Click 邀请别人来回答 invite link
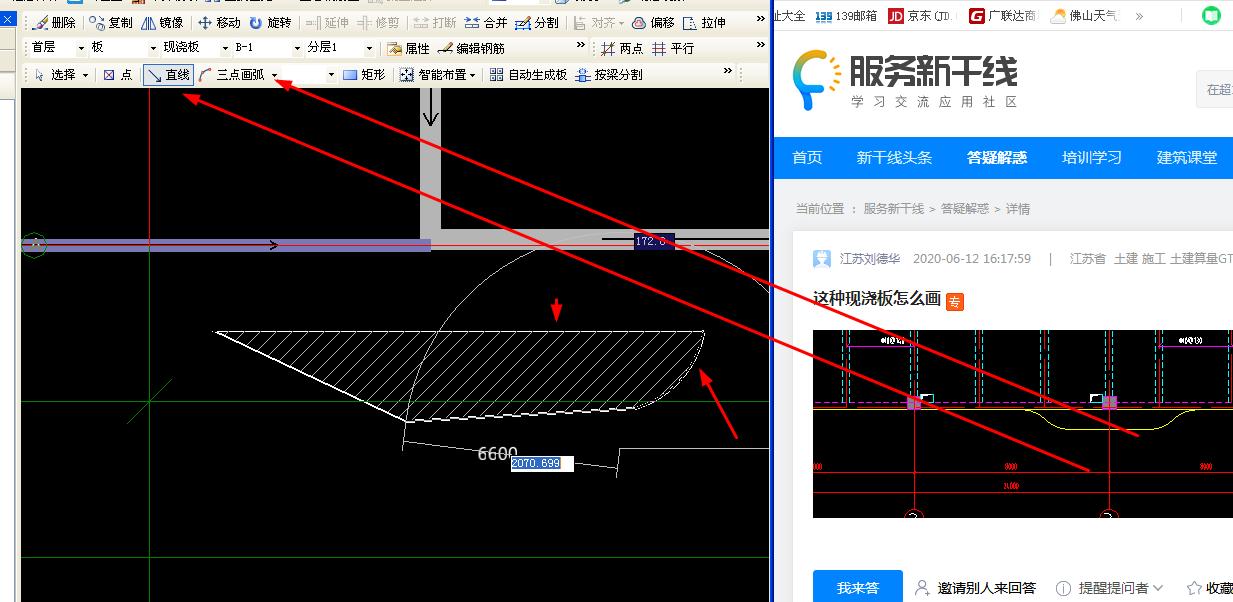1233x602 pixels. pyautogui.click(x=976, y=588)
